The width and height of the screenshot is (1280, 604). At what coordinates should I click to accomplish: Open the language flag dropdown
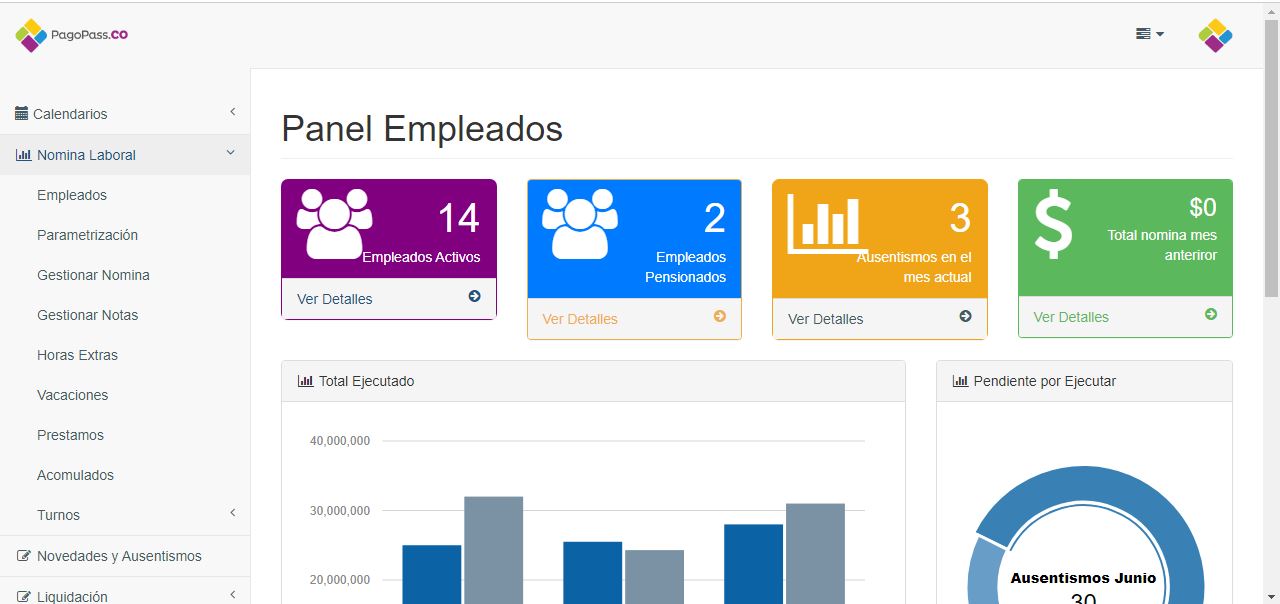point(1149,34)
